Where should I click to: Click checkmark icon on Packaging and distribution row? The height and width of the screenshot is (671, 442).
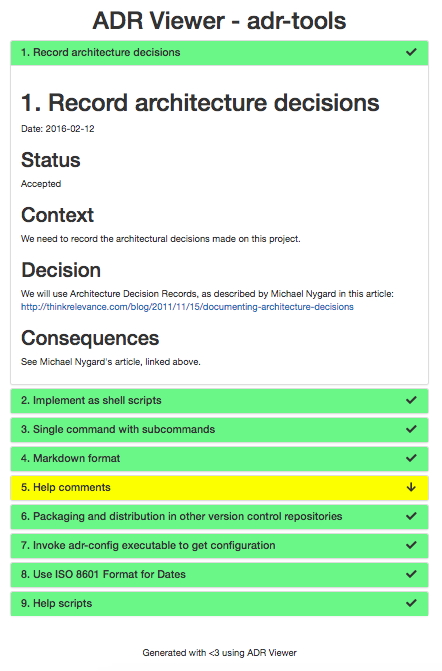(x=411, y=516)
